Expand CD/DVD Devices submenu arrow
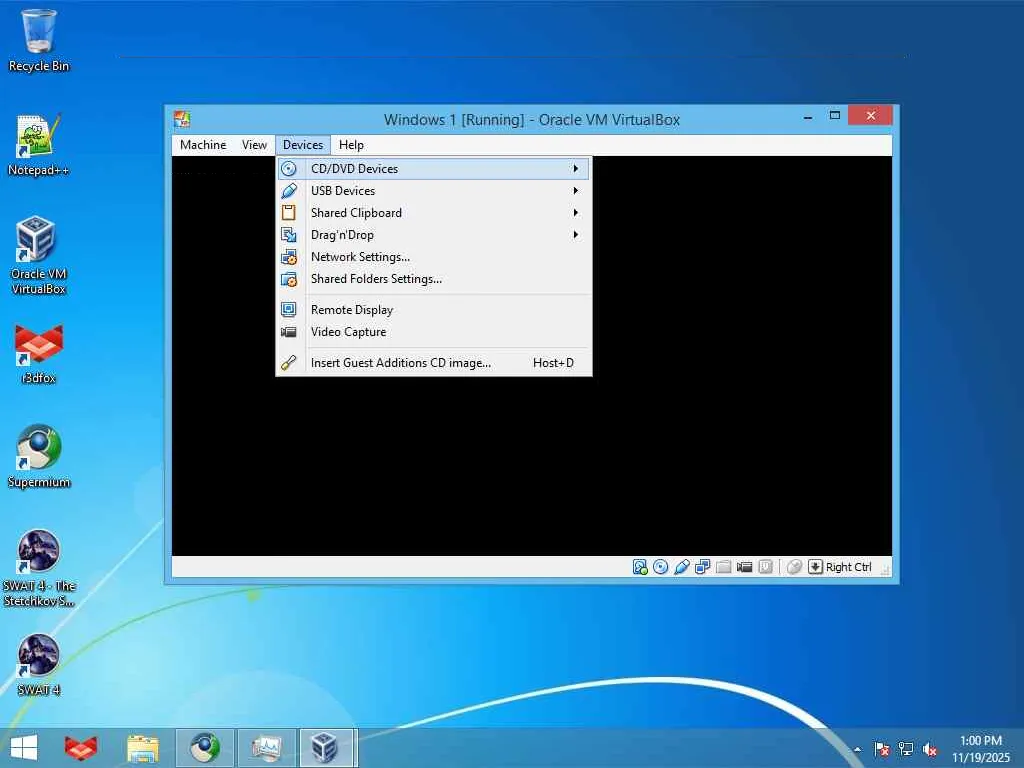 [x=575, y=168]
